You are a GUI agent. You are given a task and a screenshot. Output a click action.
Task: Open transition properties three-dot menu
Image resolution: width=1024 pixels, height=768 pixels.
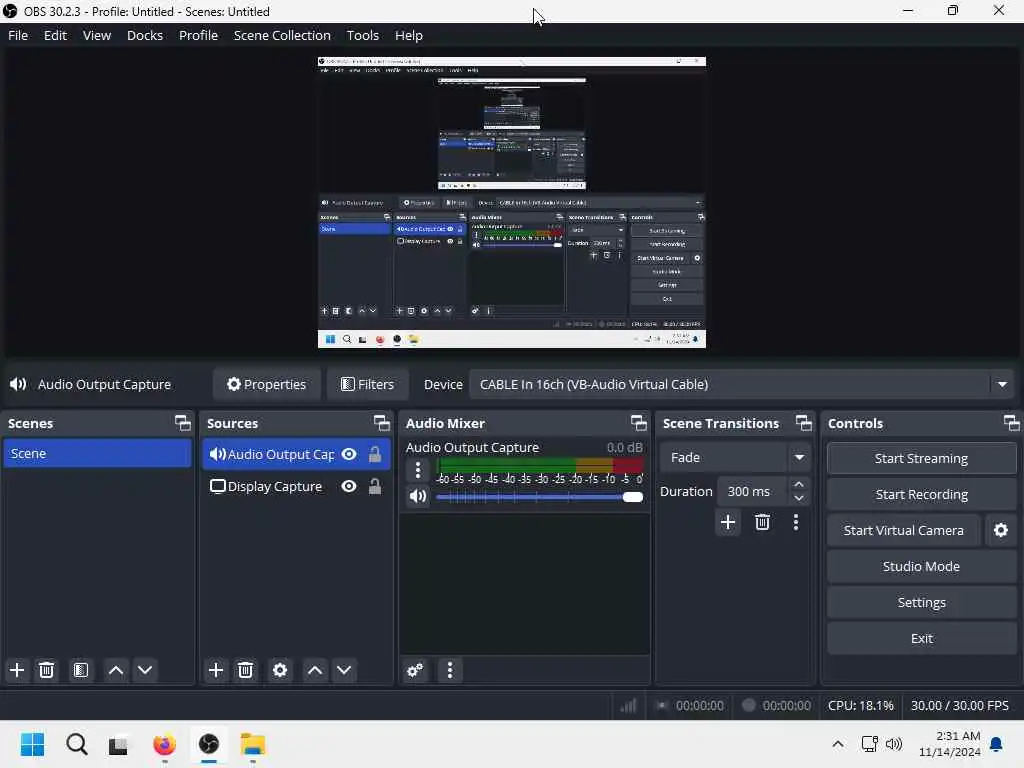point(795,522)
